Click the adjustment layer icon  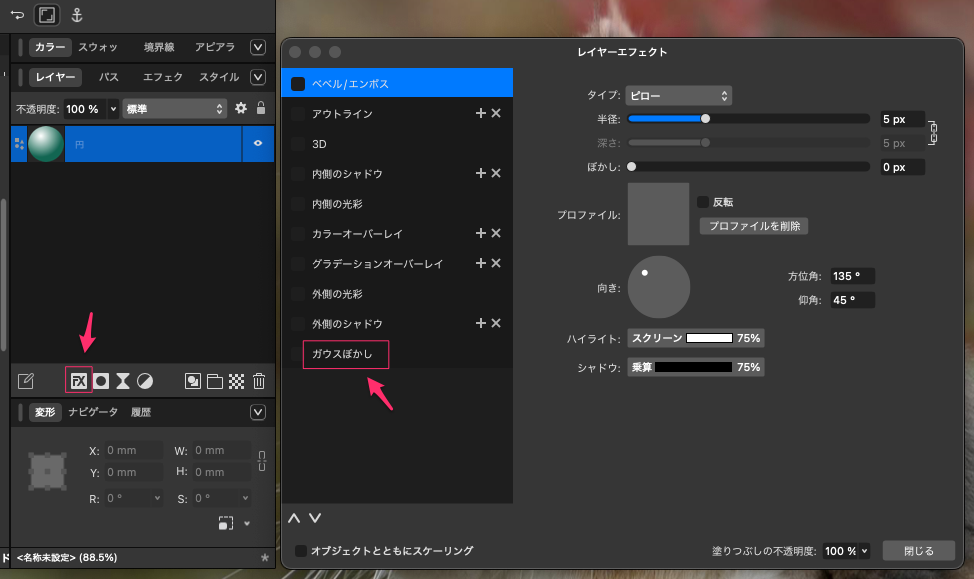[145, 381]
